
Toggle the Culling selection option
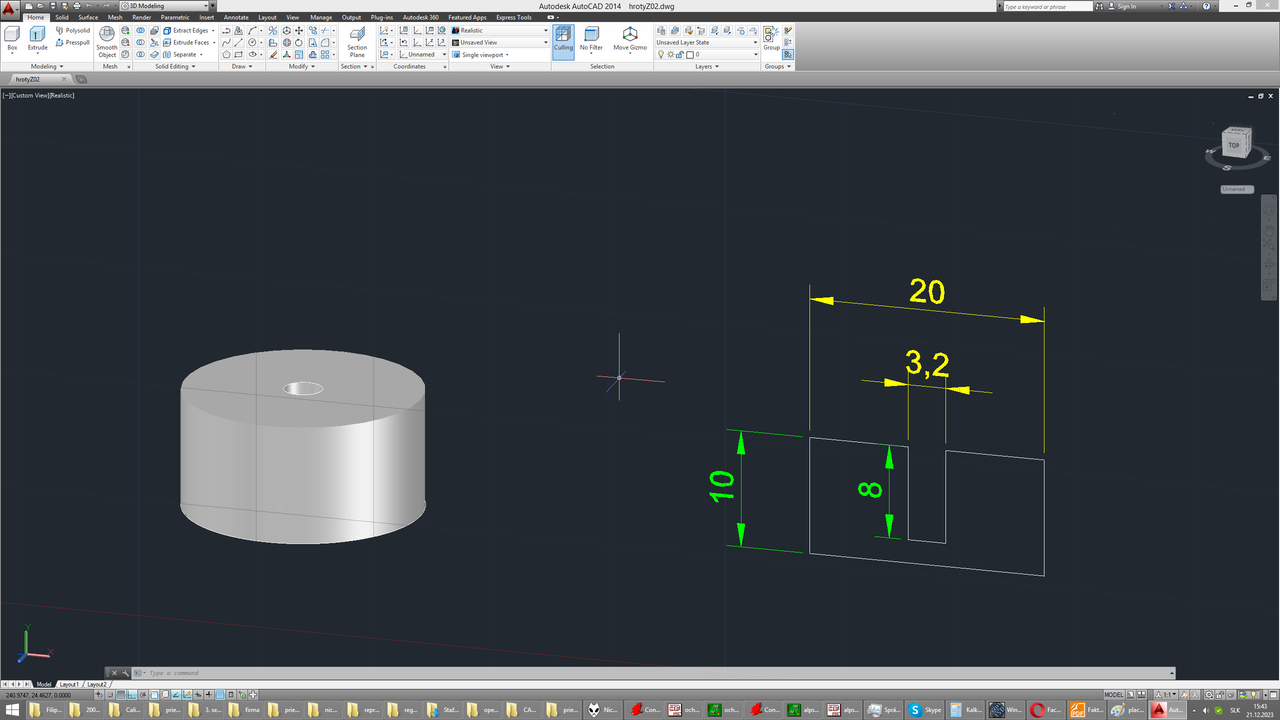click(563, 40)
